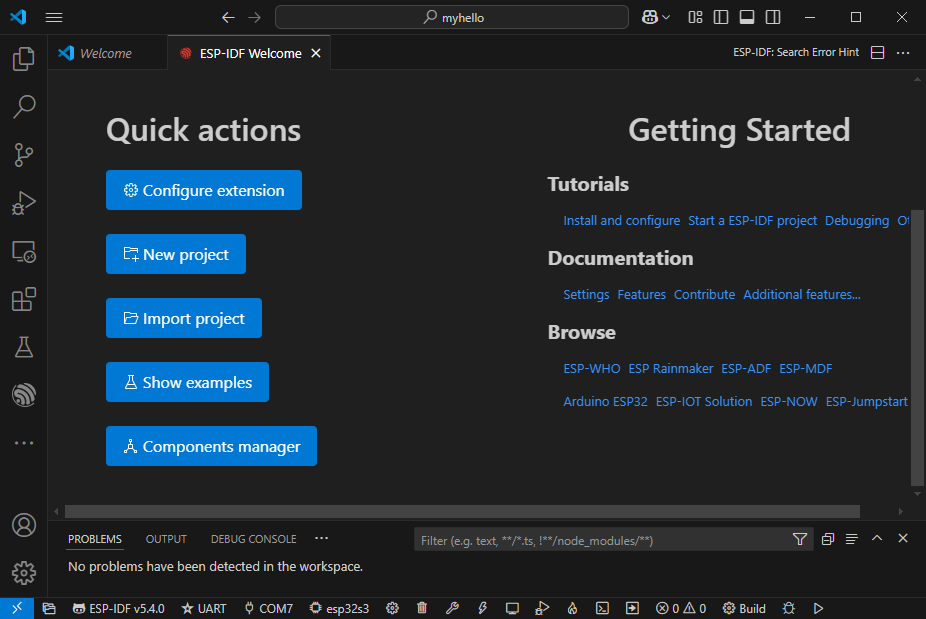Open Accounts menu in activity bar
Viewport: 926px width, 619px height.
click(24, 525)
